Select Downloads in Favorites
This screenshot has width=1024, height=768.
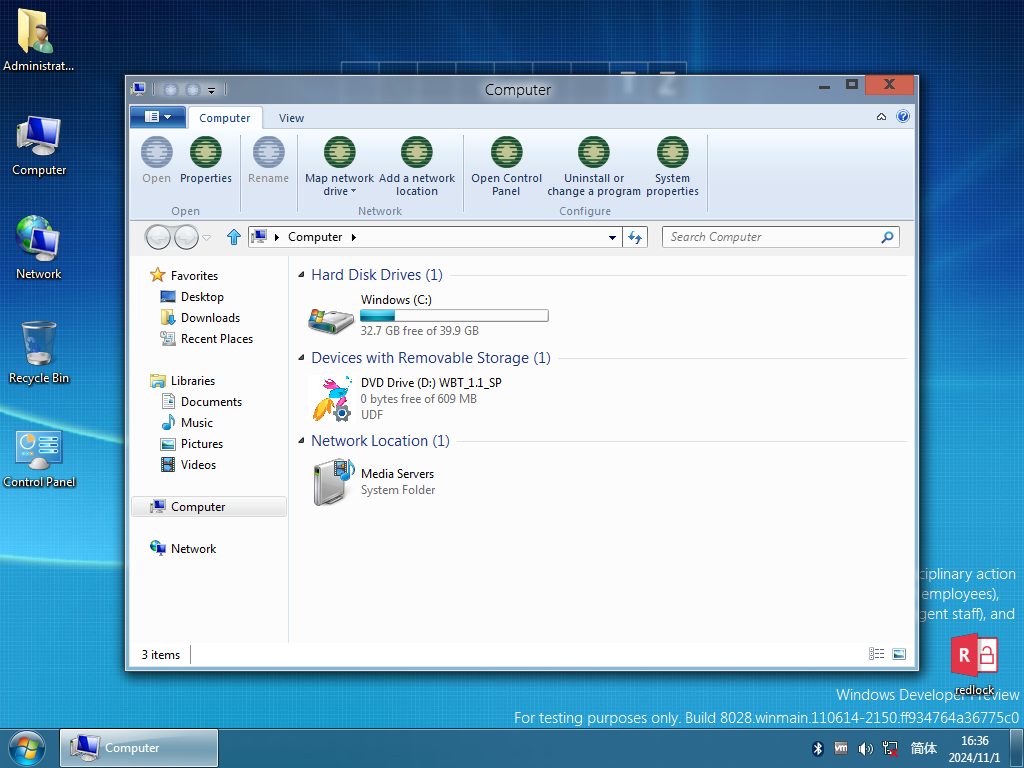(210, 318)
